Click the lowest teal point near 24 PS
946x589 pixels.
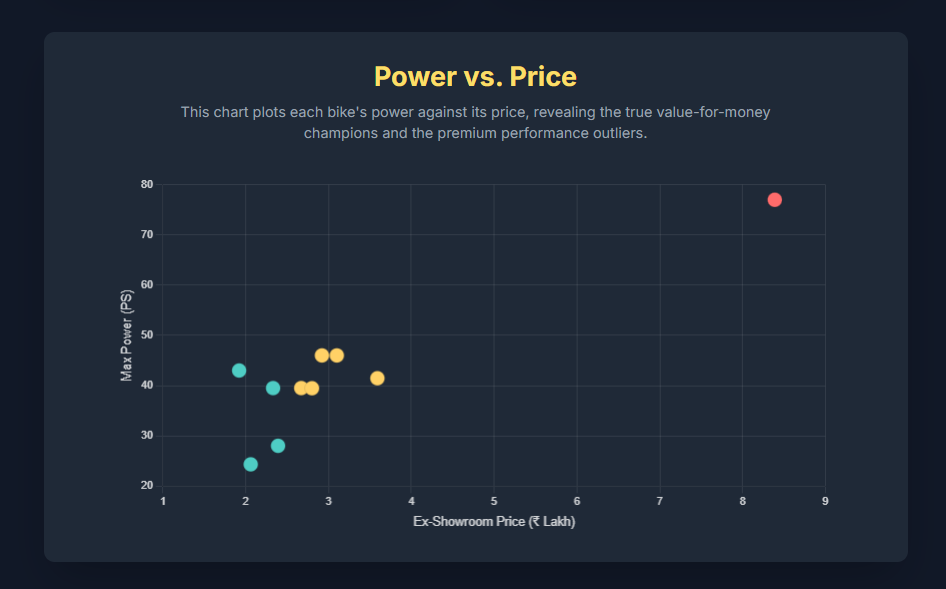click(251, 464)
